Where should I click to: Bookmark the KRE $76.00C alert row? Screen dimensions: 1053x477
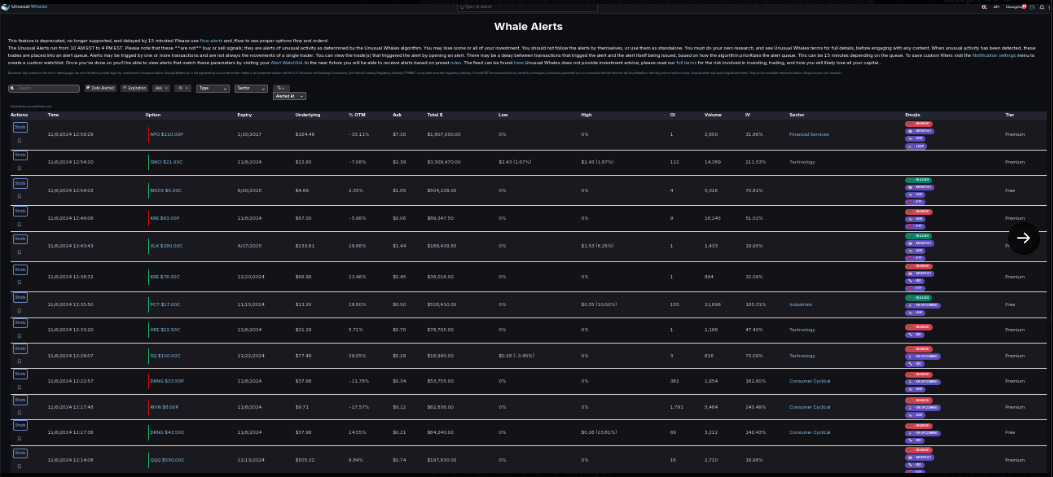[19, 283]
